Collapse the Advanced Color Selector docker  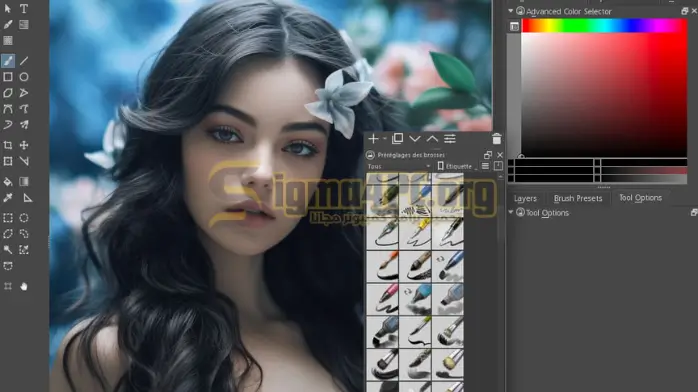(511, 11)
